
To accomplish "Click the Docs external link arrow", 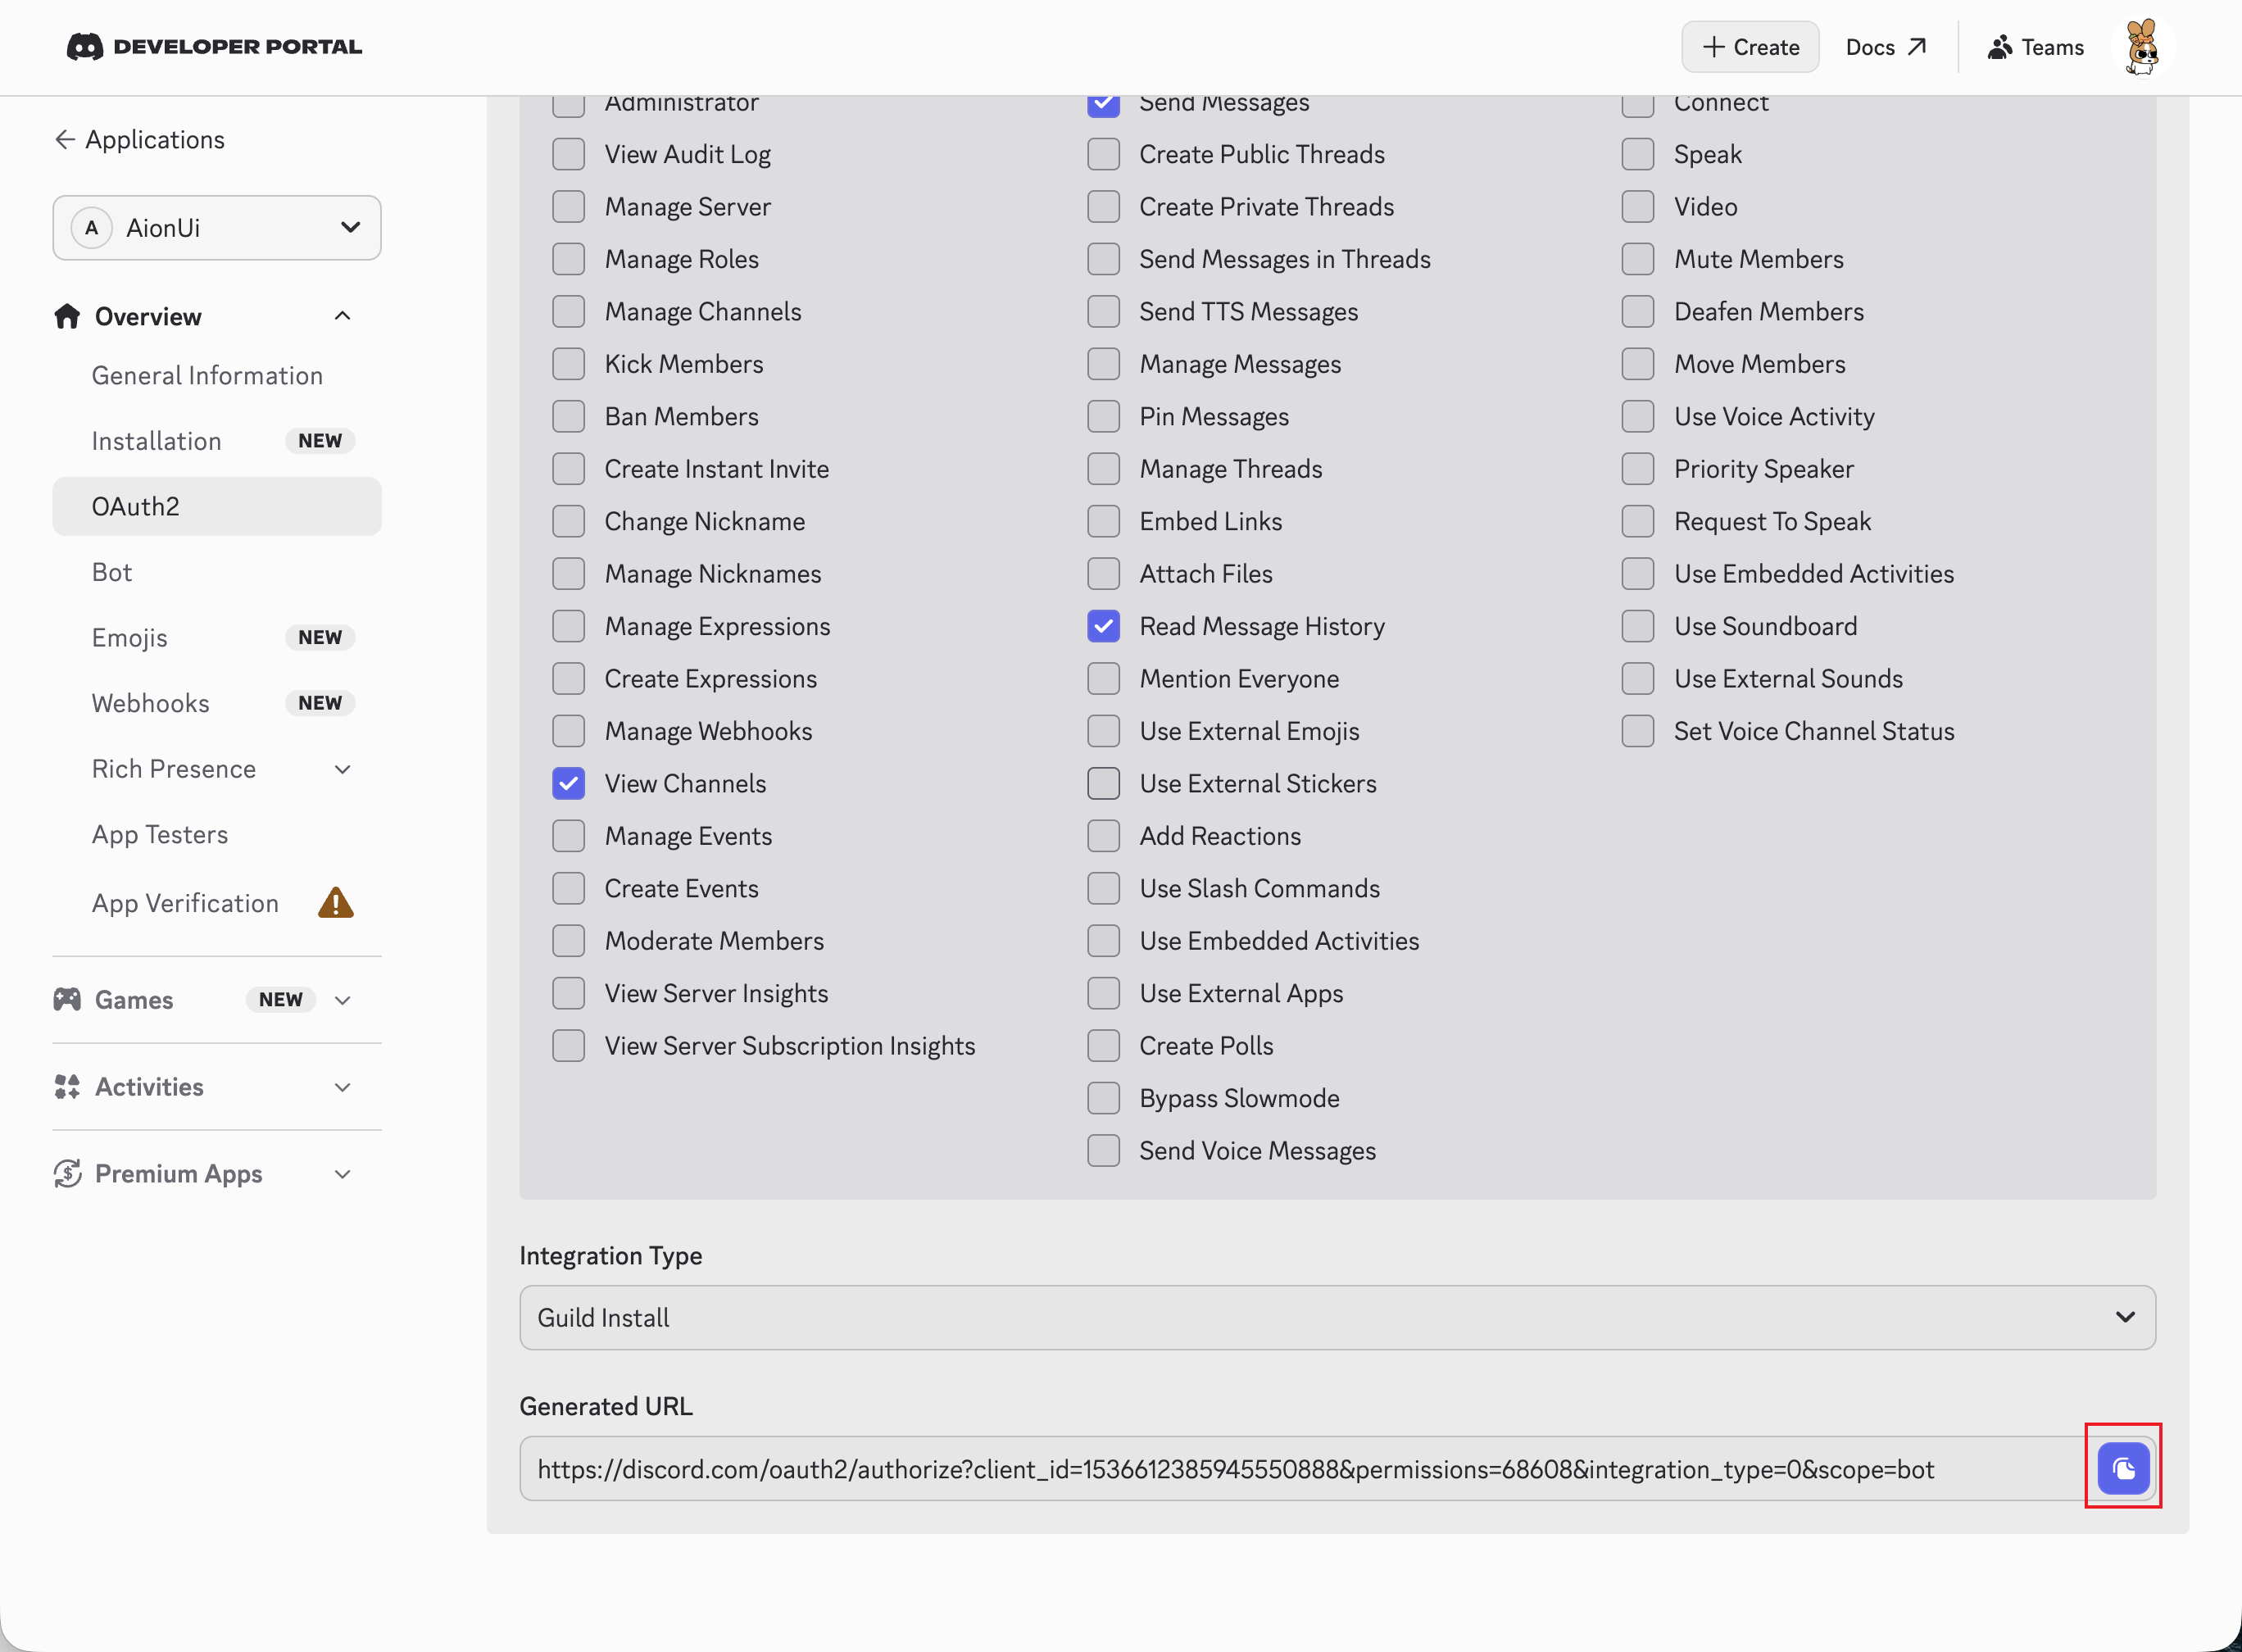I will point(1917,47).
